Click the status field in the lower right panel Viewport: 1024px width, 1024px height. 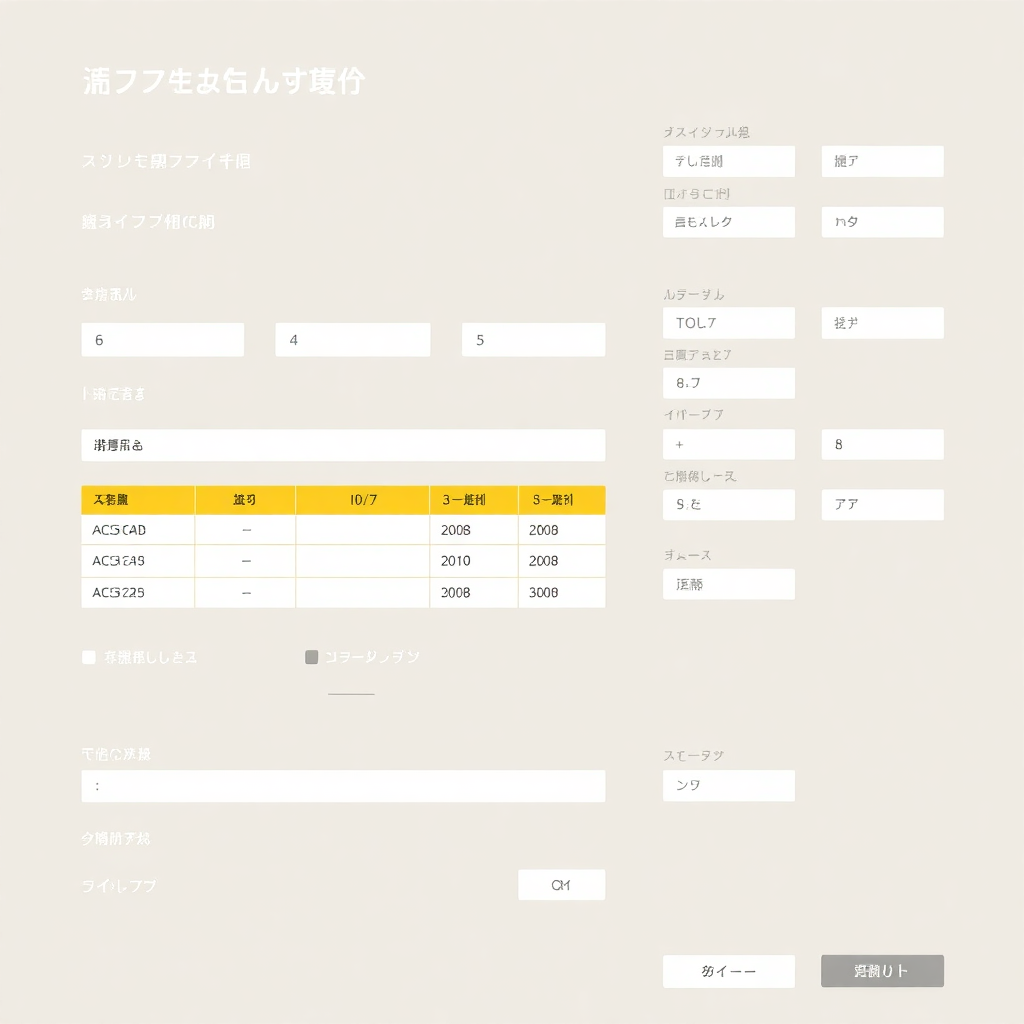pos(728,786)
